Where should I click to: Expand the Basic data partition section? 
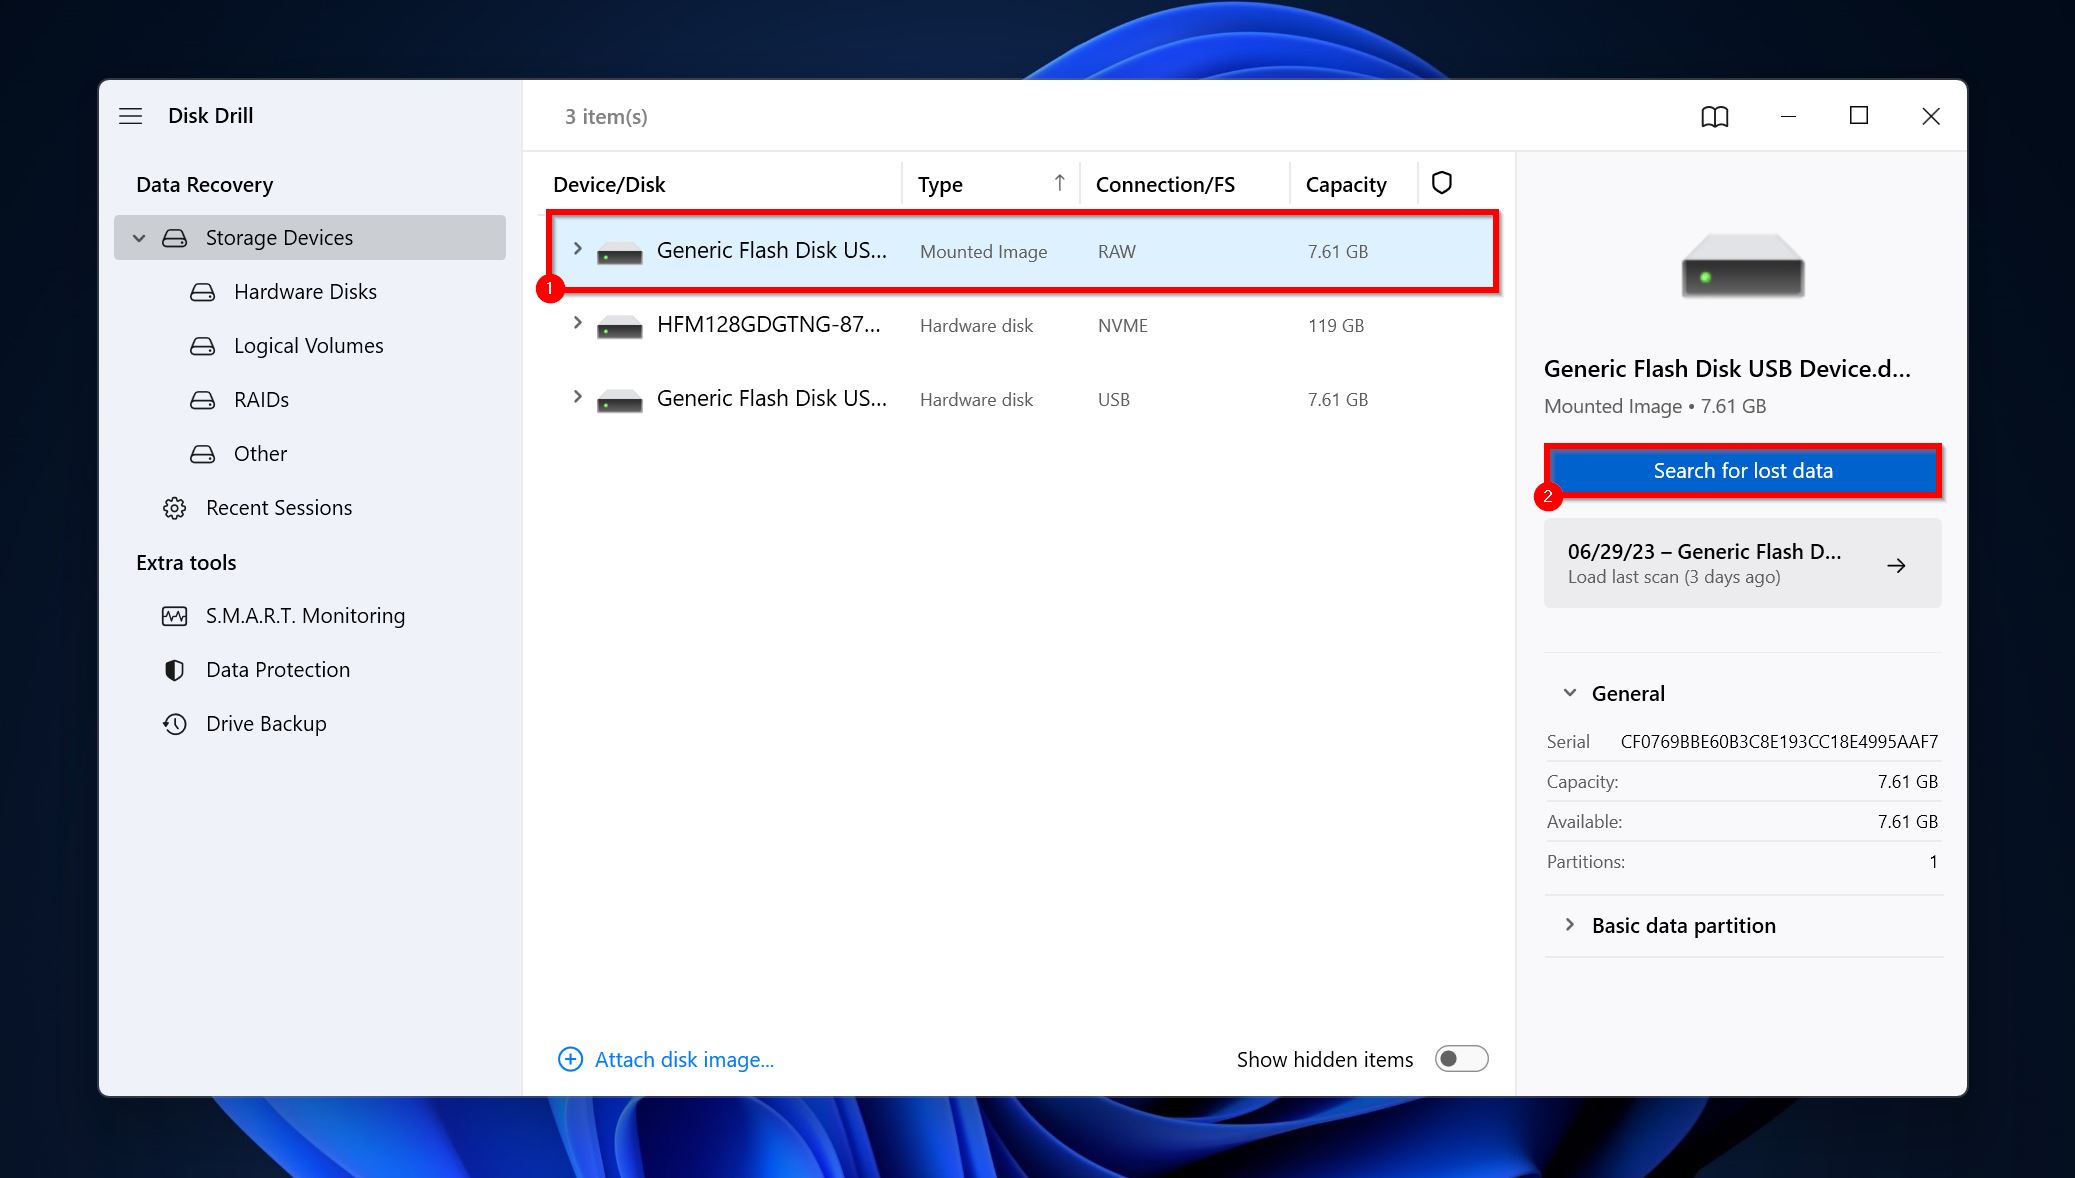click(x=1568, y=924)
